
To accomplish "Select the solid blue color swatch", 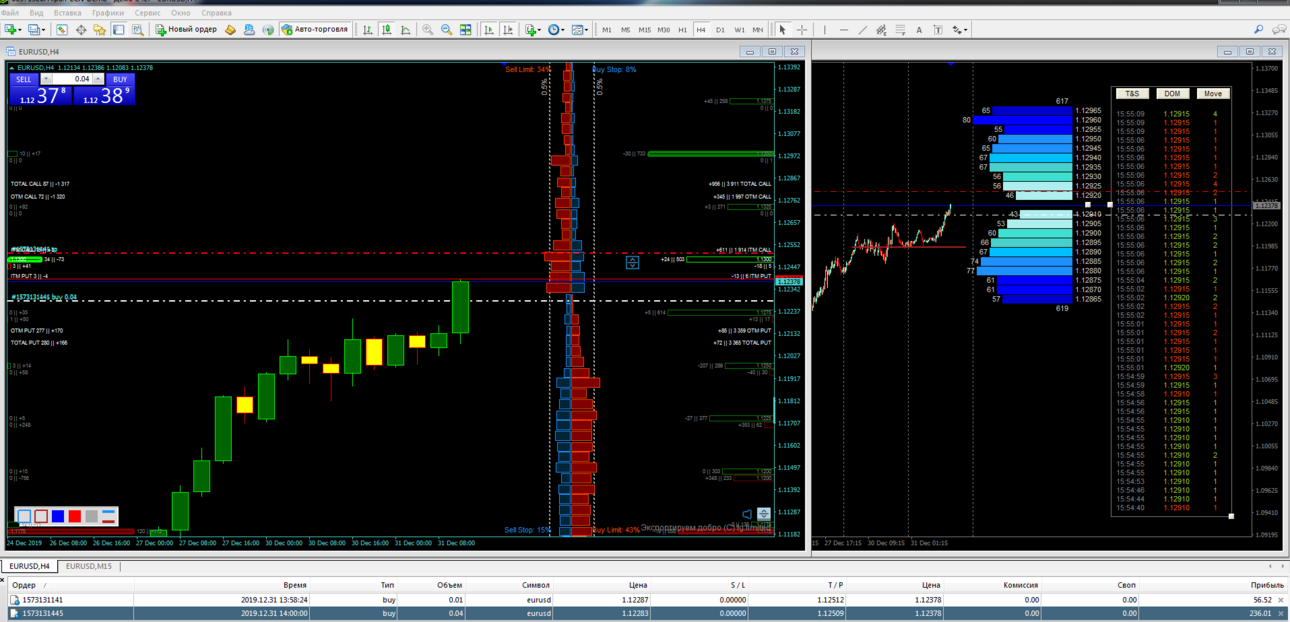I will (x=58, y=516).
